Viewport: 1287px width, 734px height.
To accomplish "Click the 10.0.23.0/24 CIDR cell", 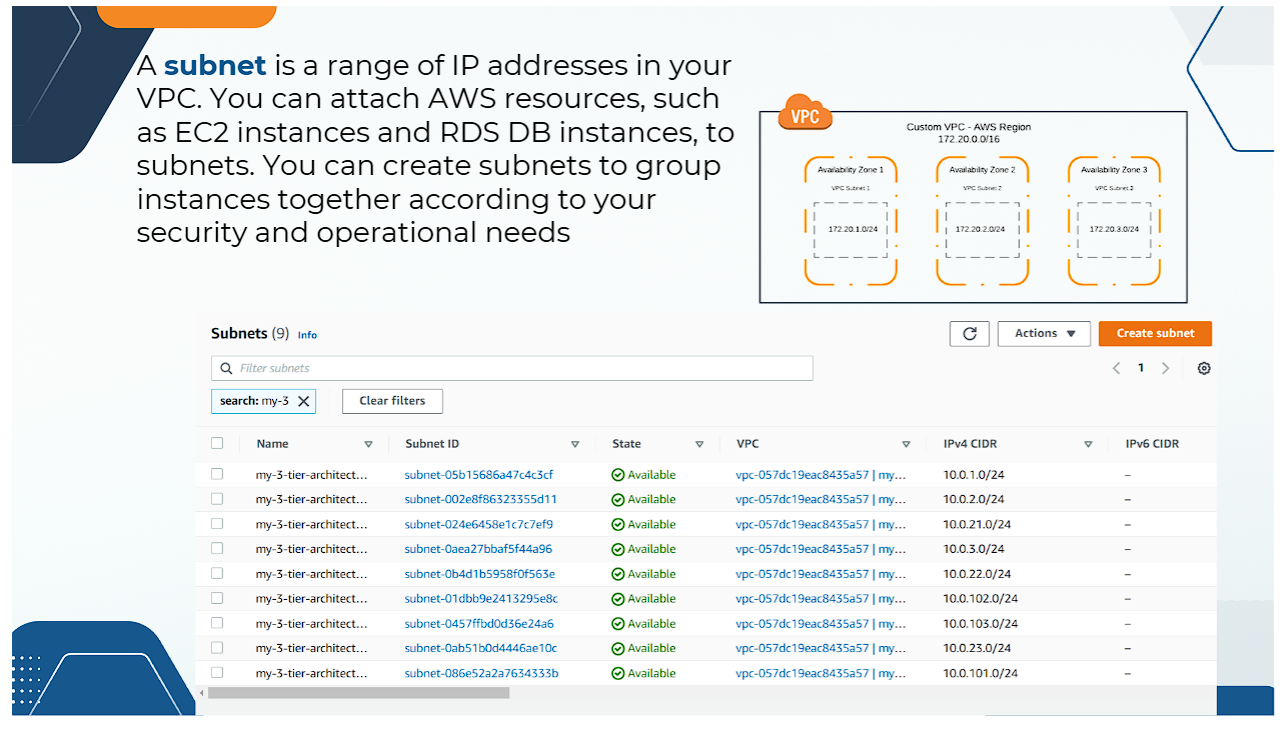I will point(977,648).
